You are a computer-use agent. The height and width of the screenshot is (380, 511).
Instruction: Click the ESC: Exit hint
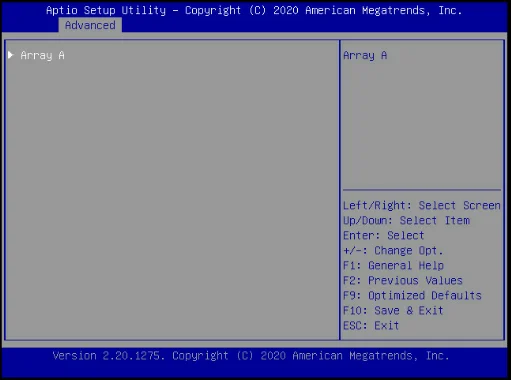click(371, 325)
